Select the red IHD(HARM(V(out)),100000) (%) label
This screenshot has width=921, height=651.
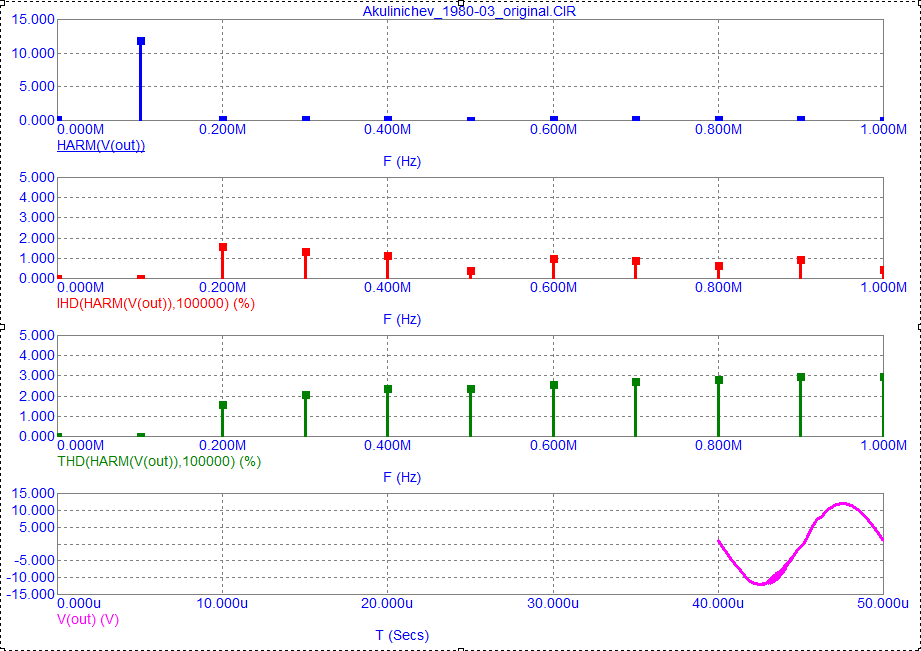coord(156,304)
